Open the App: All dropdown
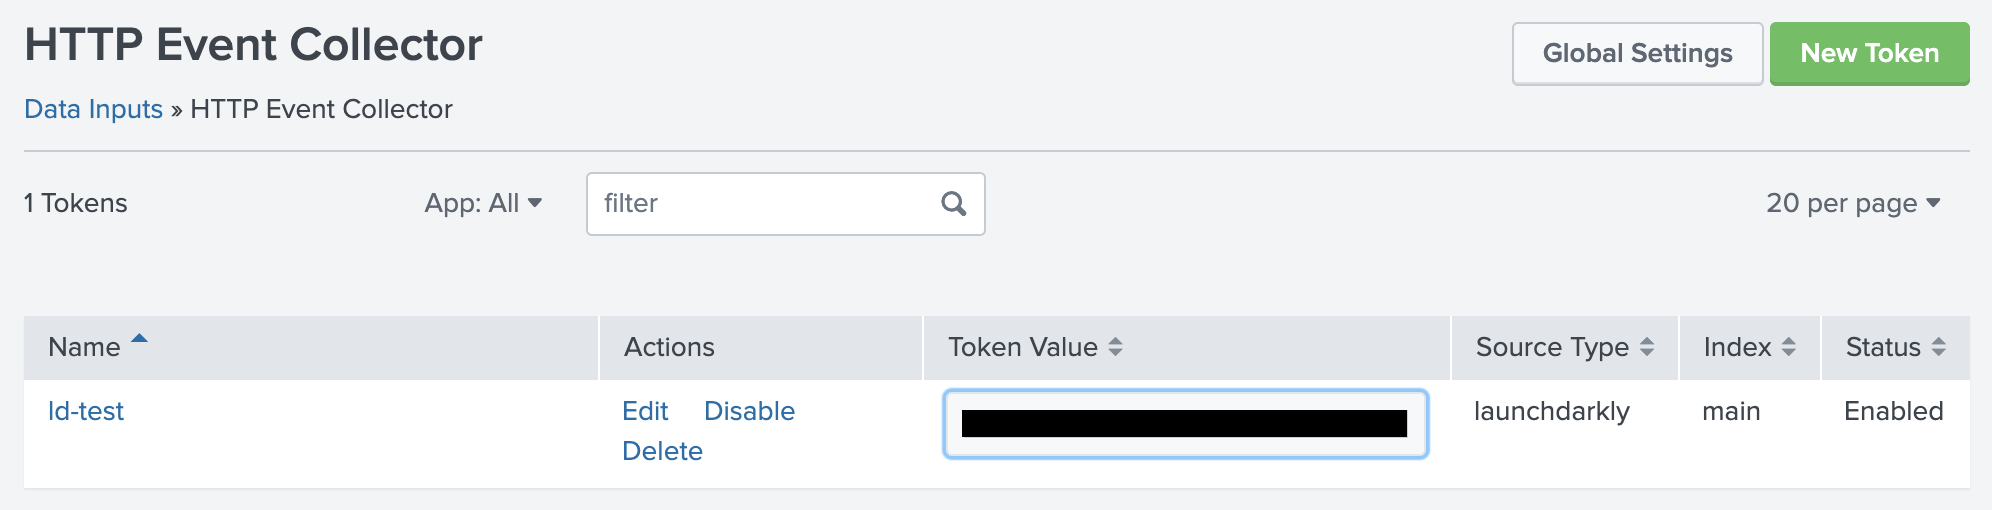 483,203
